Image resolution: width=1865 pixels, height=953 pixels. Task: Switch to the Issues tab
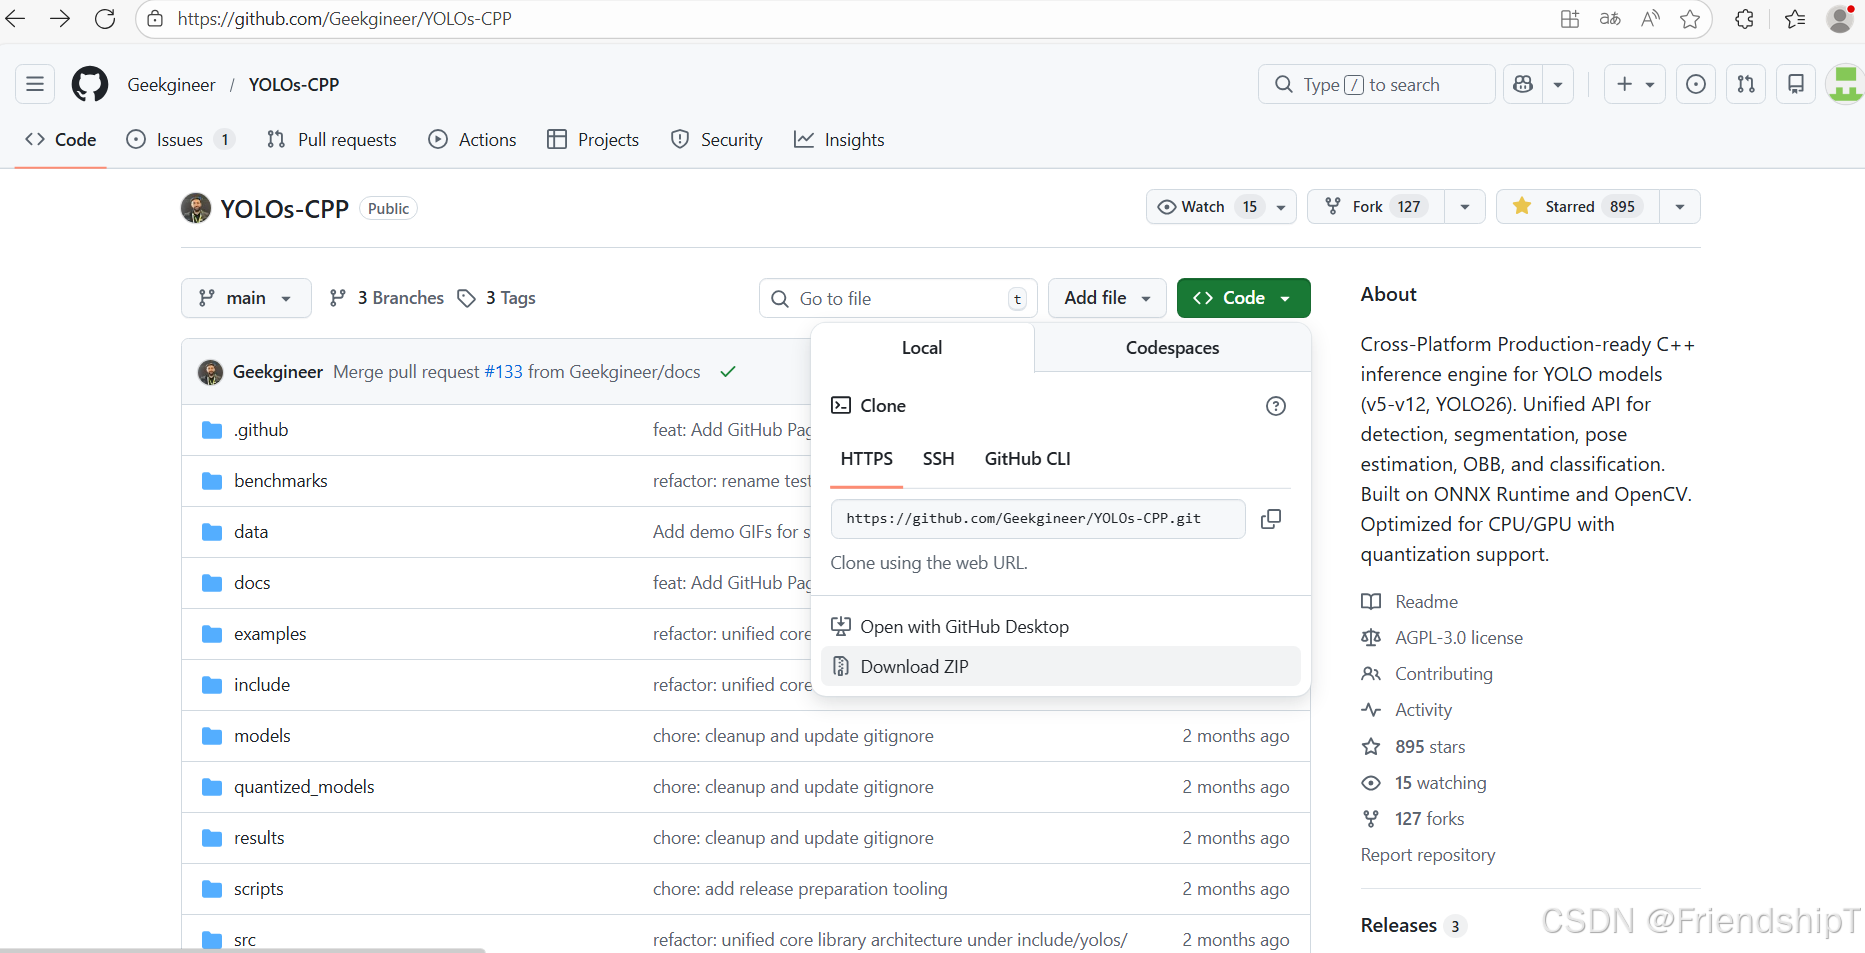(181, 140)
